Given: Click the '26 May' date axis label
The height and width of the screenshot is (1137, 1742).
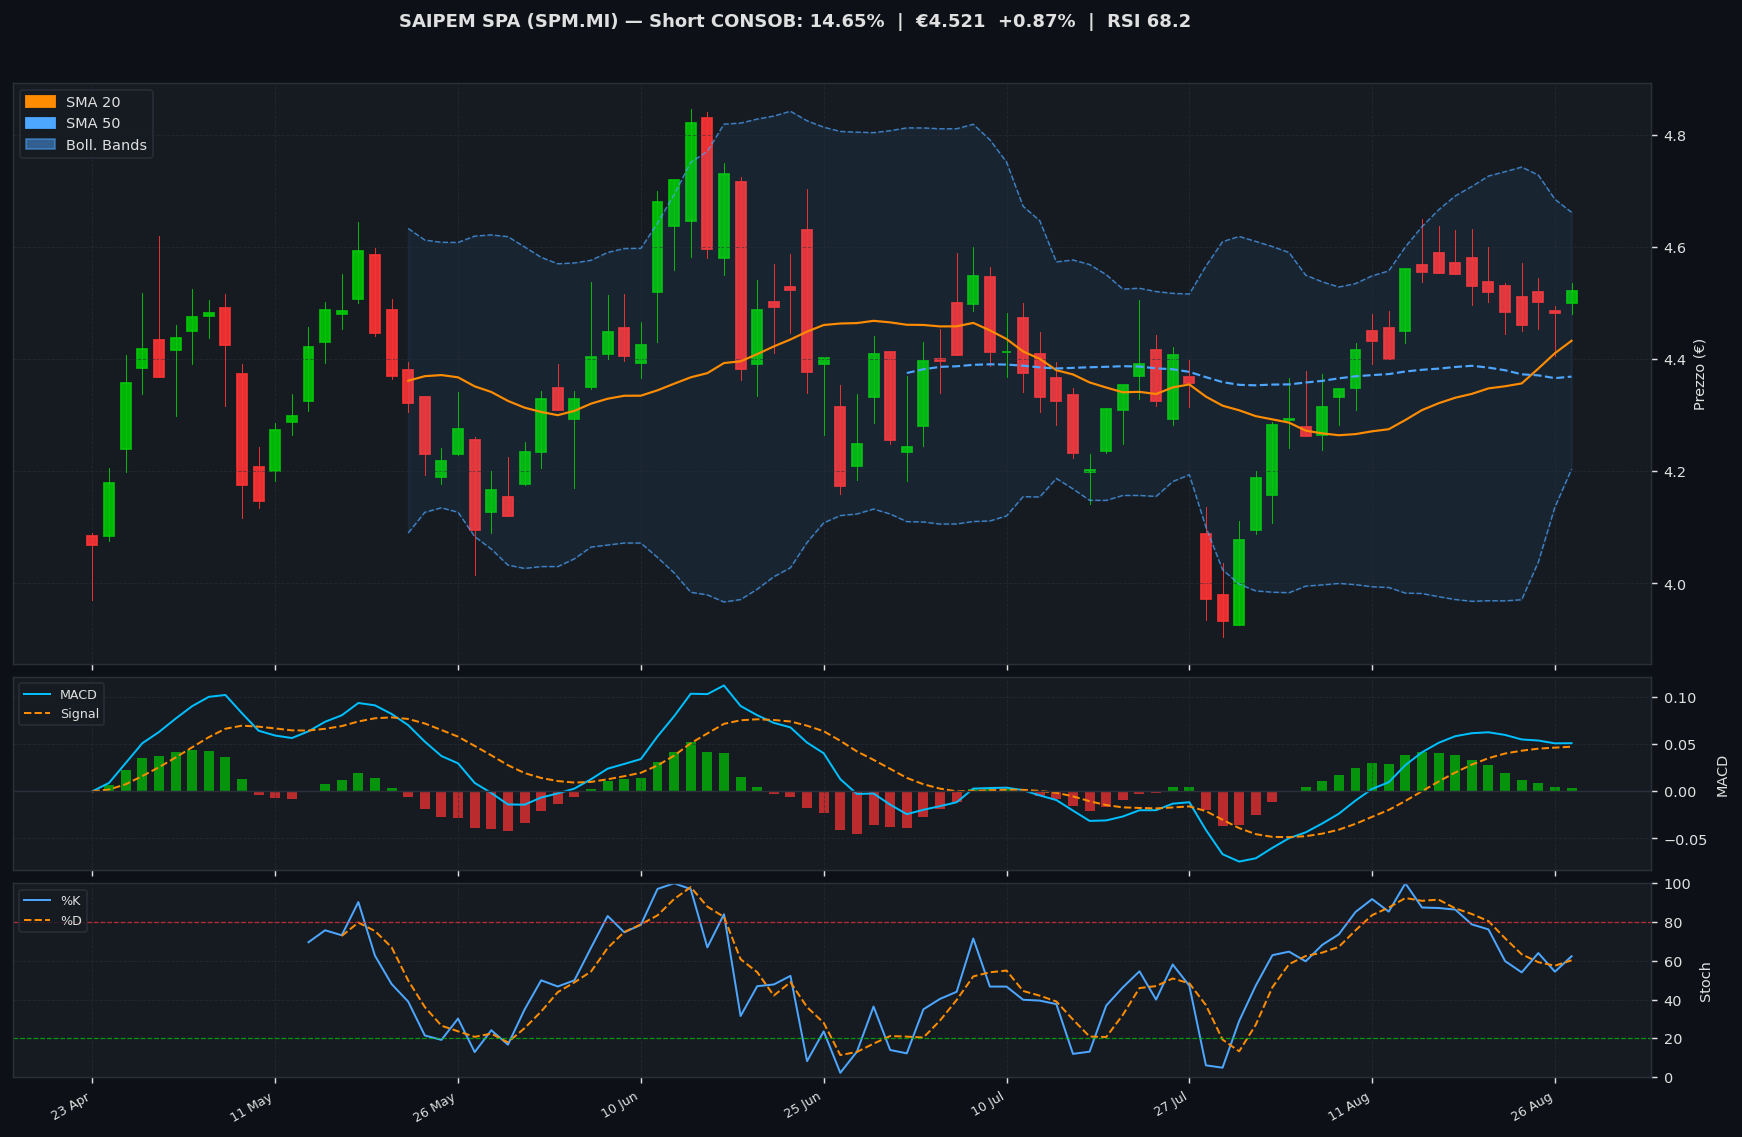Looking at the screenshot, I should click(x=435, y=1107).
